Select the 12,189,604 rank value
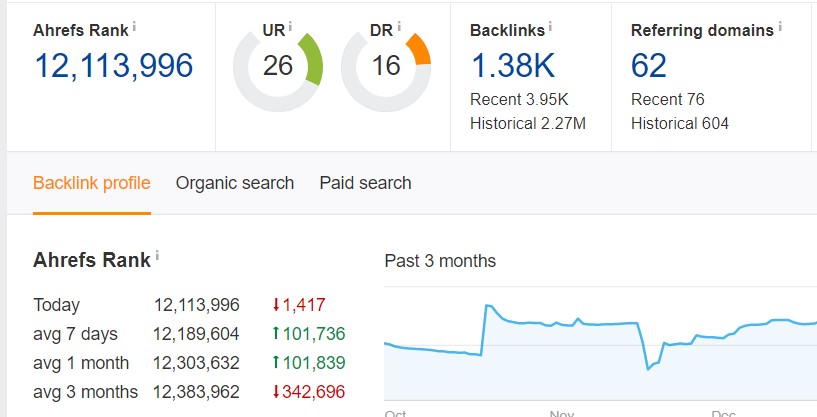 [x=196, y=334]
